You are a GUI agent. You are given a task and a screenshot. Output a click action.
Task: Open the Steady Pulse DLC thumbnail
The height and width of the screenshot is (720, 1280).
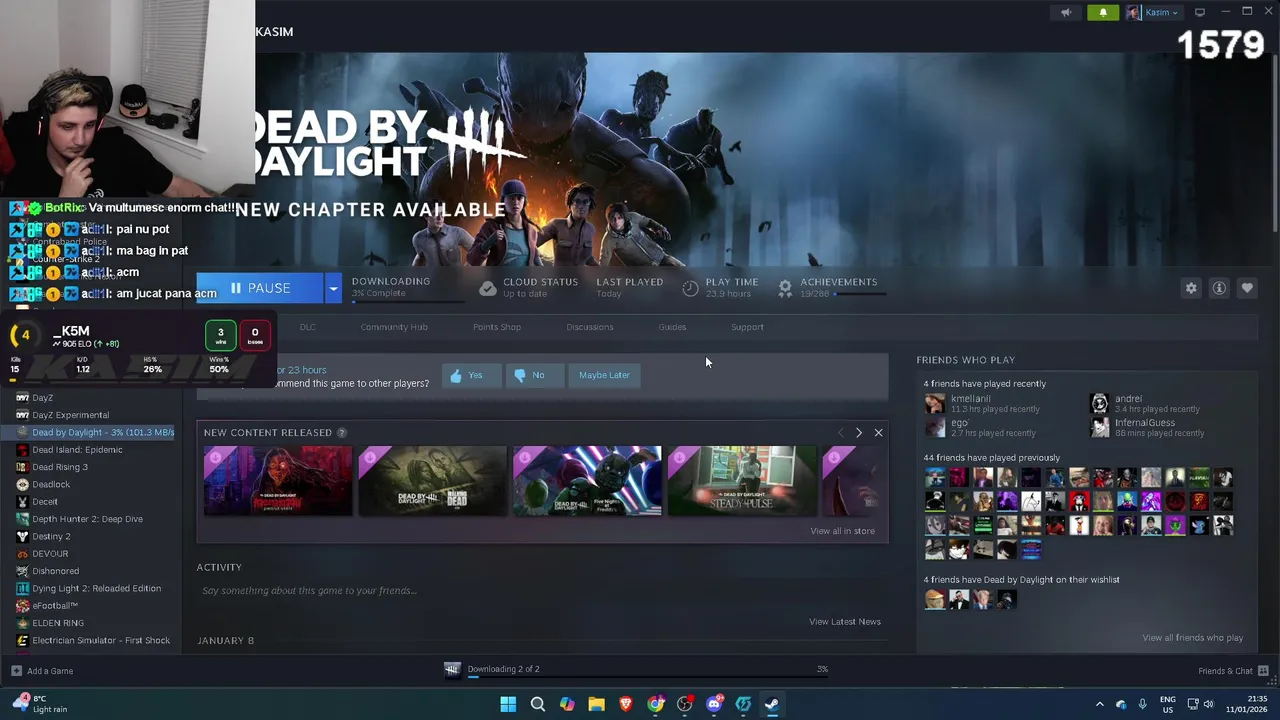742,481
